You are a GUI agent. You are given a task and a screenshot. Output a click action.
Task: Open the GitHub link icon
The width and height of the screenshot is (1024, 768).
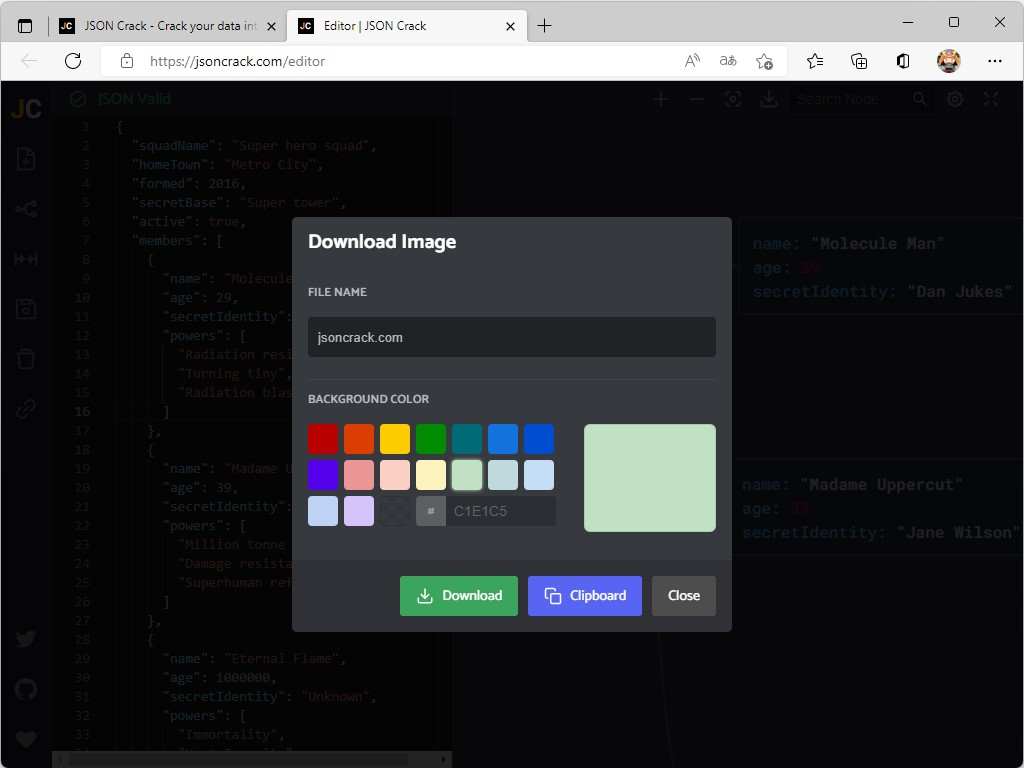tap(26, 689)
